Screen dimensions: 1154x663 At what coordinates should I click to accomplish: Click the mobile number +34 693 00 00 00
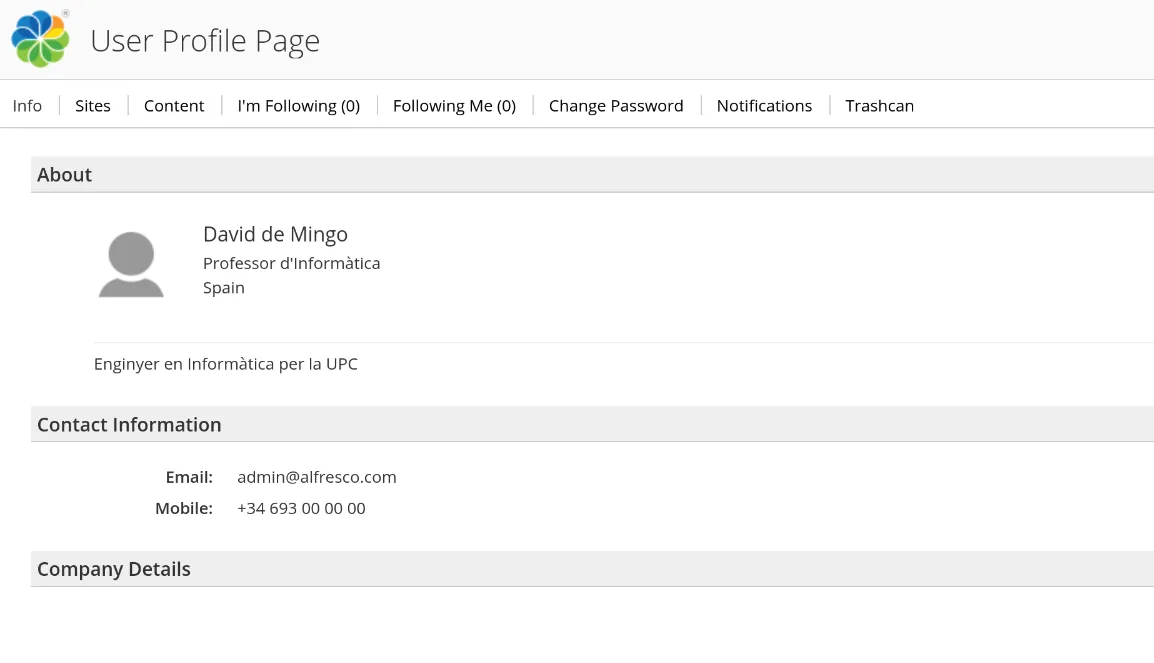301,508
